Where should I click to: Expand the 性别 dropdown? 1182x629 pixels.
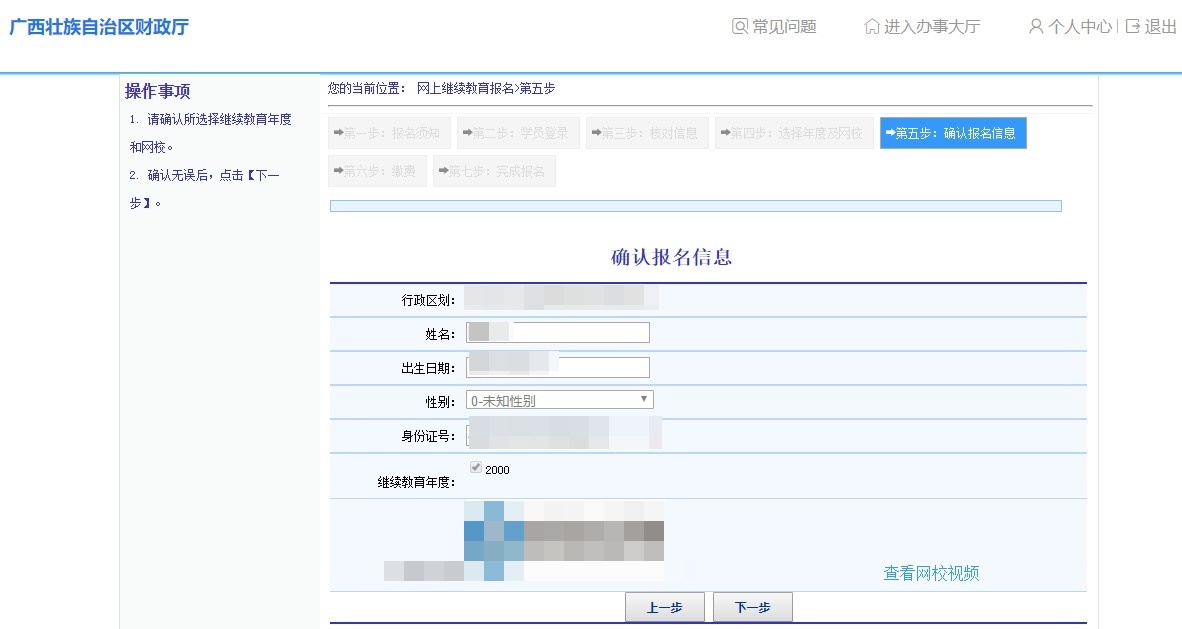point(559,400)
